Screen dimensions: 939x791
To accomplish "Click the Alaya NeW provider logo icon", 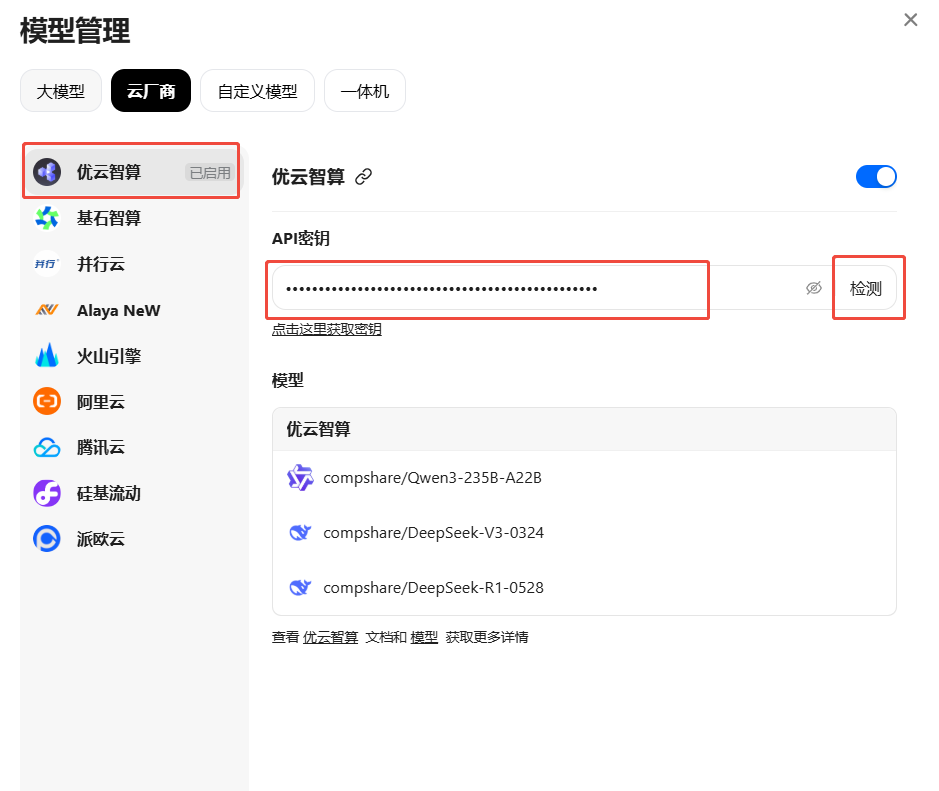I will pos(47,310).
